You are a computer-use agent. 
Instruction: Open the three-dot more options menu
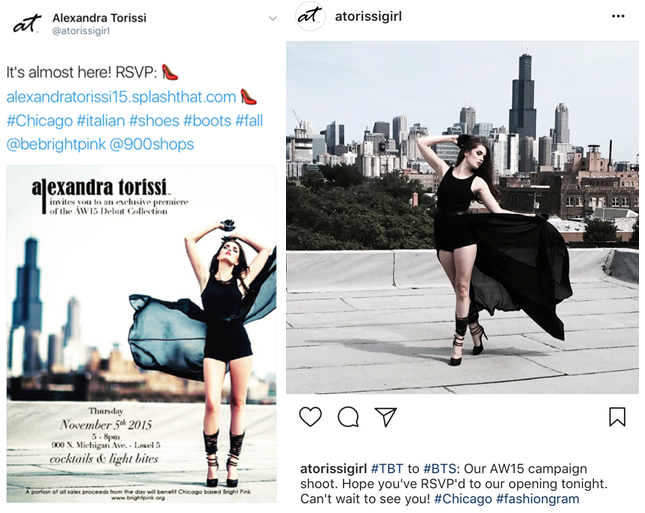pyautogui.click(x=618, y=16)
